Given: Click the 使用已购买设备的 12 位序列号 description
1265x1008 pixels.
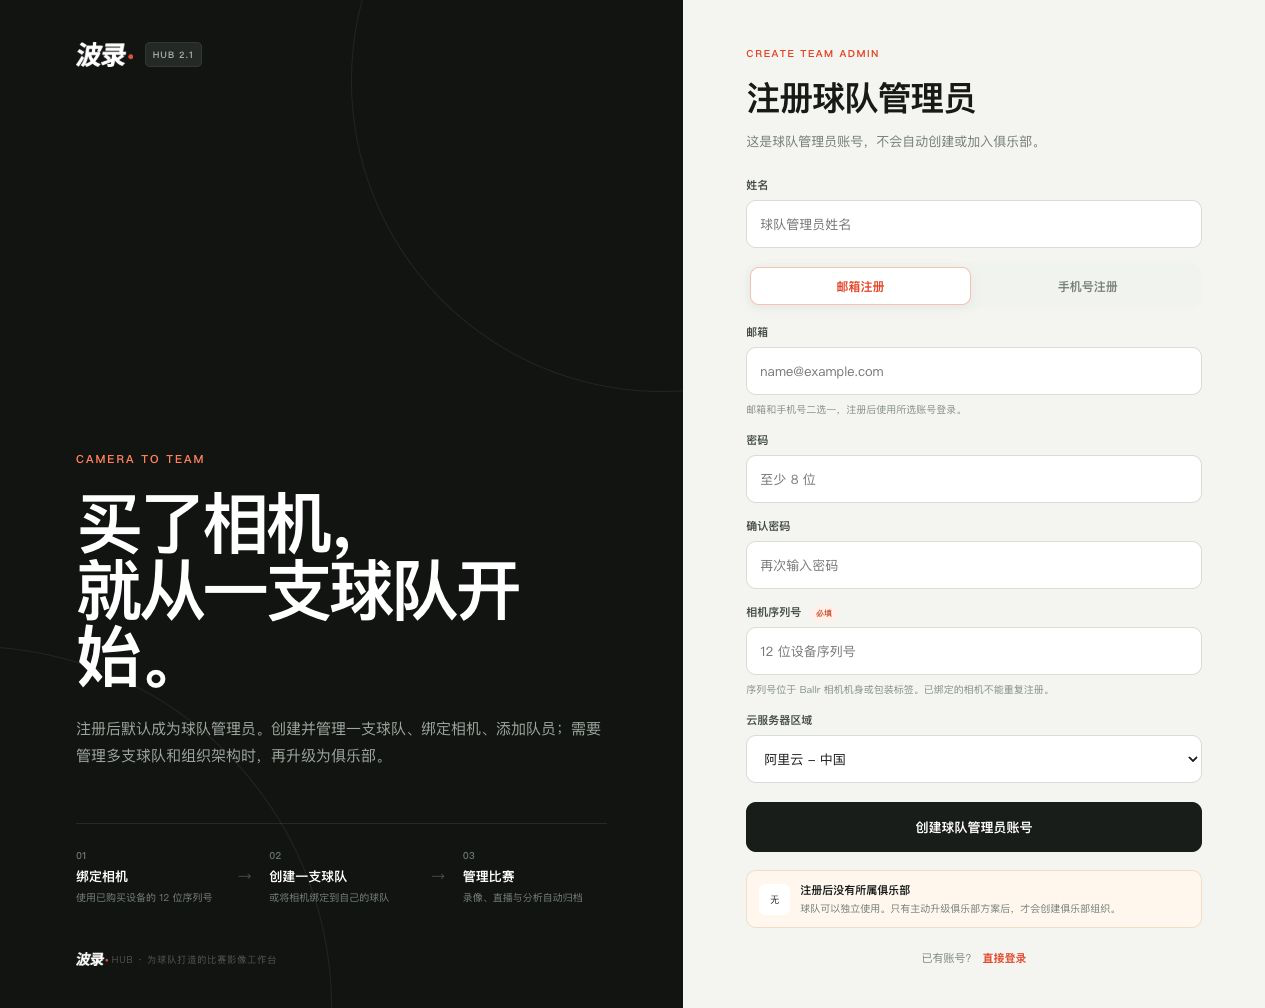Looking at the screenshot, I should click(x=144, y=897).
